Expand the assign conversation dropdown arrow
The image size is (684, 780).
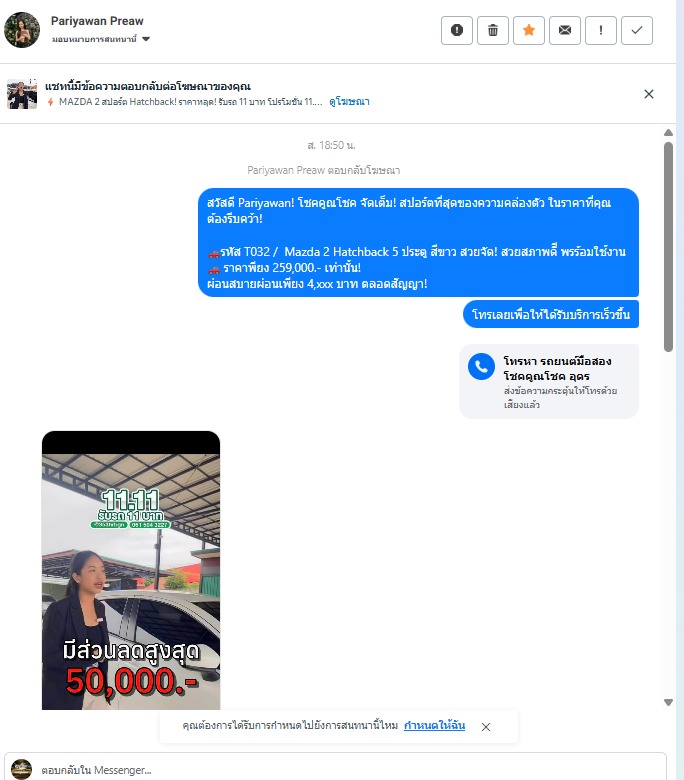coord(146,39)
